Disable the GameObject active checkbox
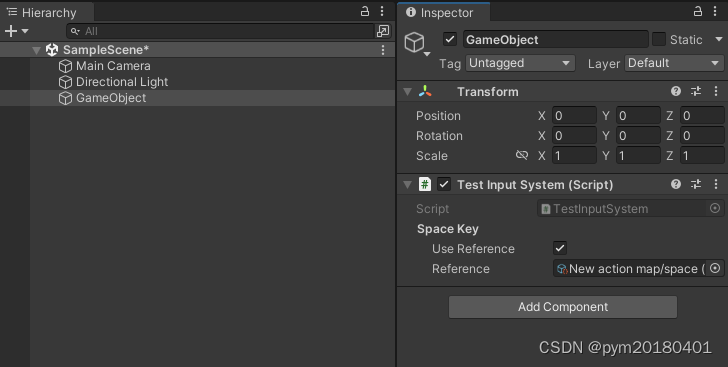The width and height of the screenshot is (728, 367). point(449,39)
